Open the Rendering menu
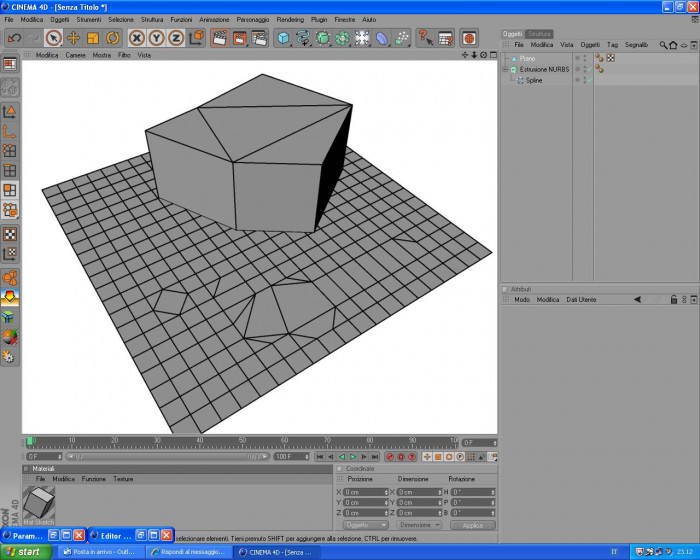Image resolution: width=700 pixels, height=560 pixels. tap(290, 20)
